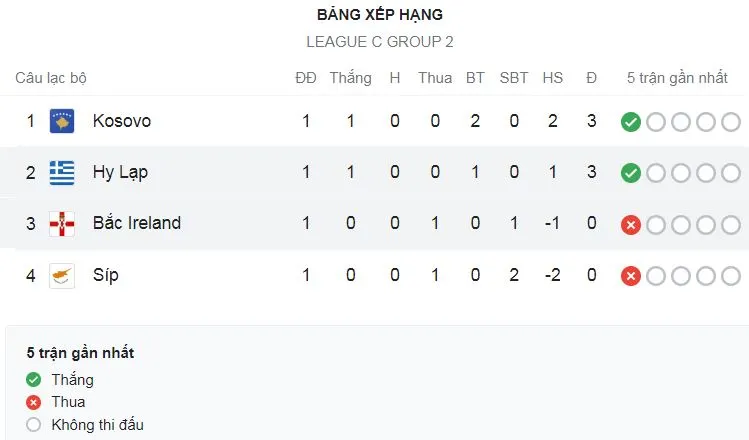The height and width of the screenshot is (440, 749).
Task: Click the Thắng column header
Action: pos(350,78)
